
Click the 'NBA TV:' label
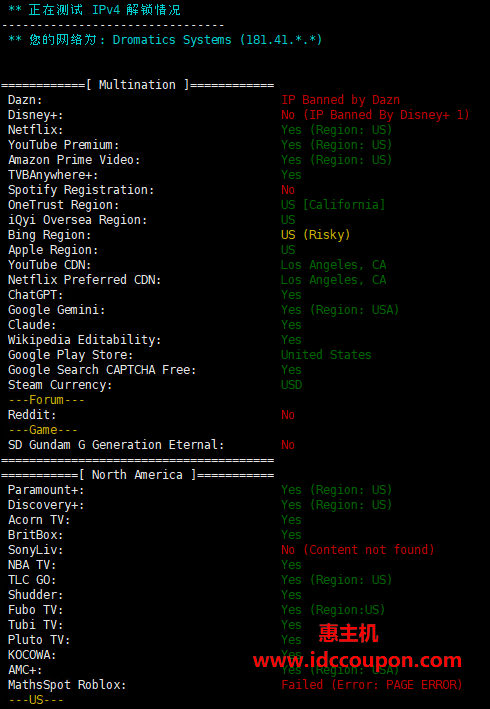[32, 565]
